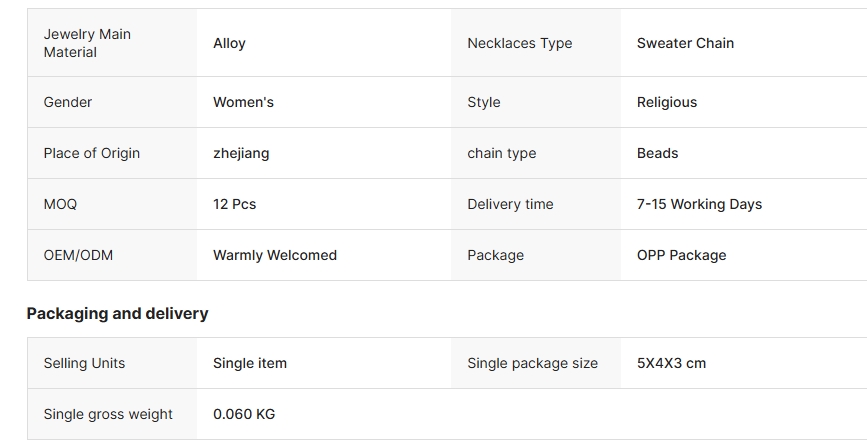This screenshot has width=867, height=446.
Task: Select the Single item selling unit
Action: point(250,363)
